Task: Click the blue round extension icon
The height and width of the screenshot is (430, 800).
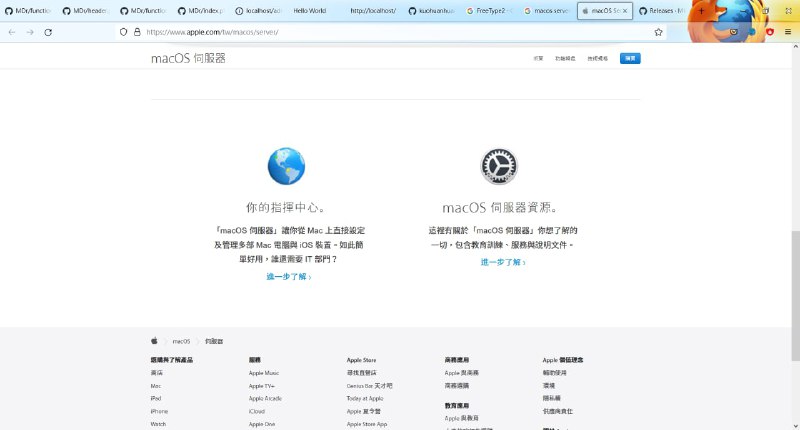Action: 752,32
